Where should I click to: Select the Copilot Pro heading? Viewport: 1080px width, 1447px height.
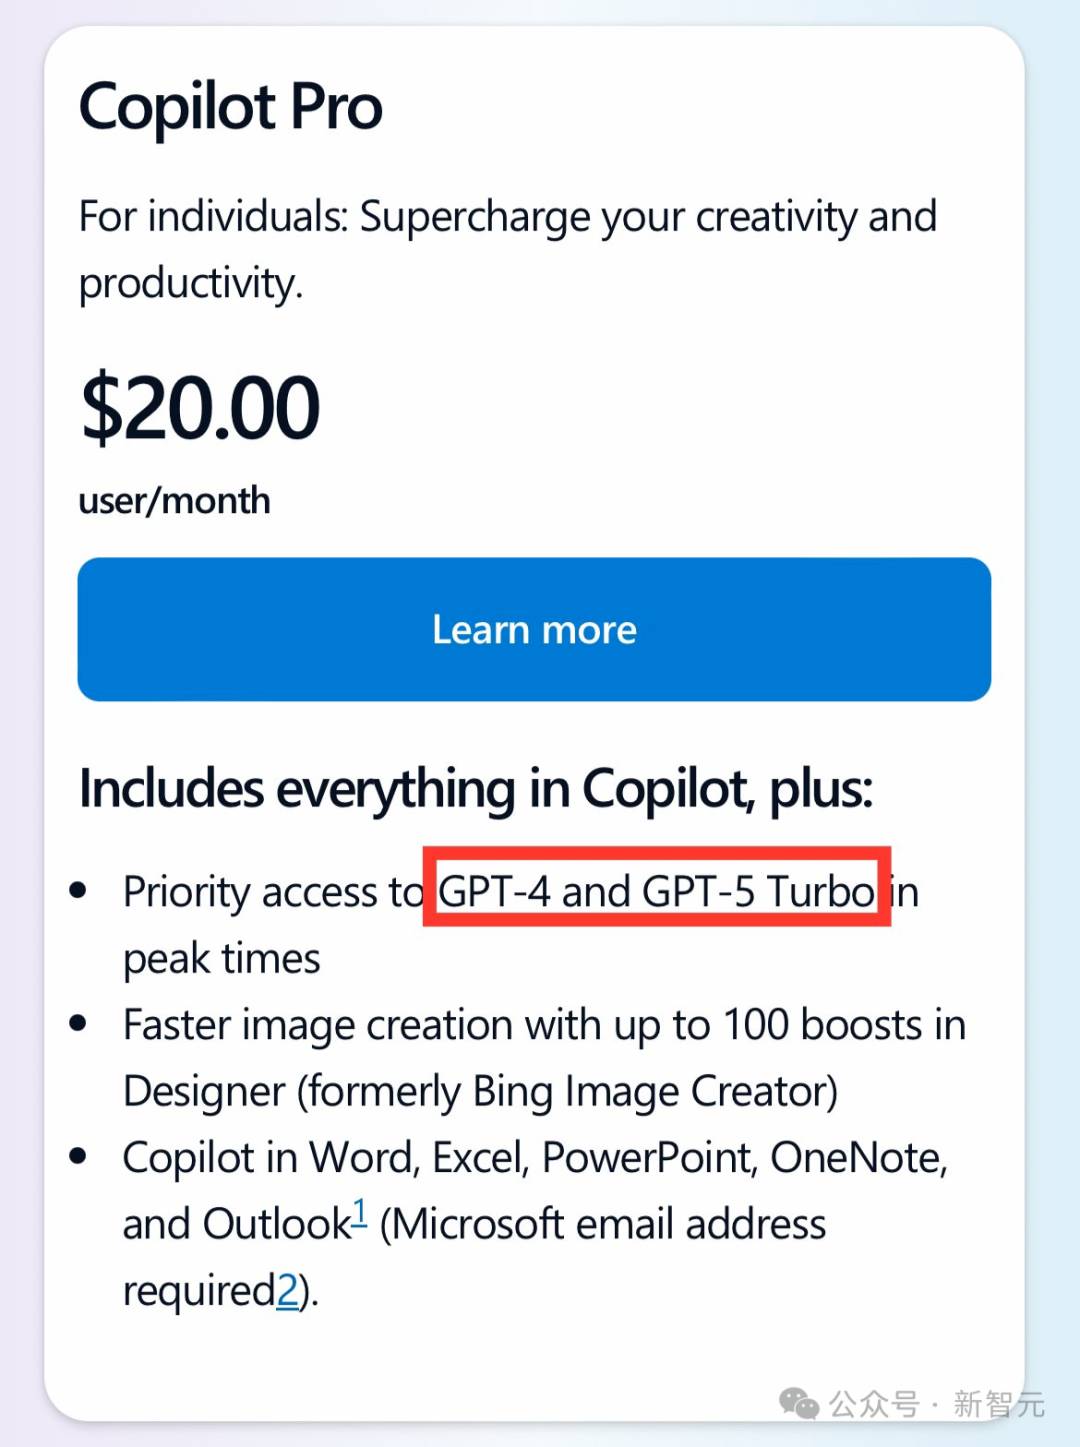click(x=231, y=107)
